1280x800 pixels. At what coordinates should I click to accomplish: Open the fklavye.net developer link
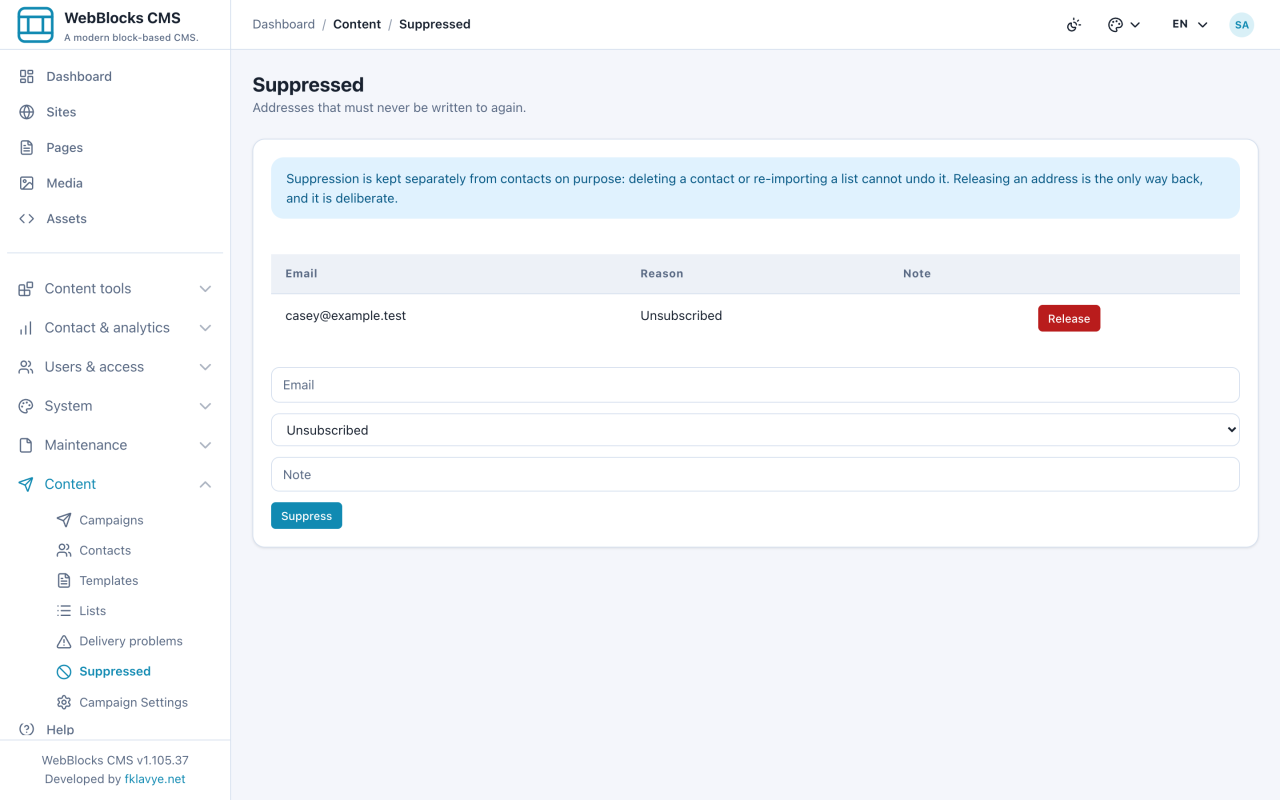[x=155, y=779]
